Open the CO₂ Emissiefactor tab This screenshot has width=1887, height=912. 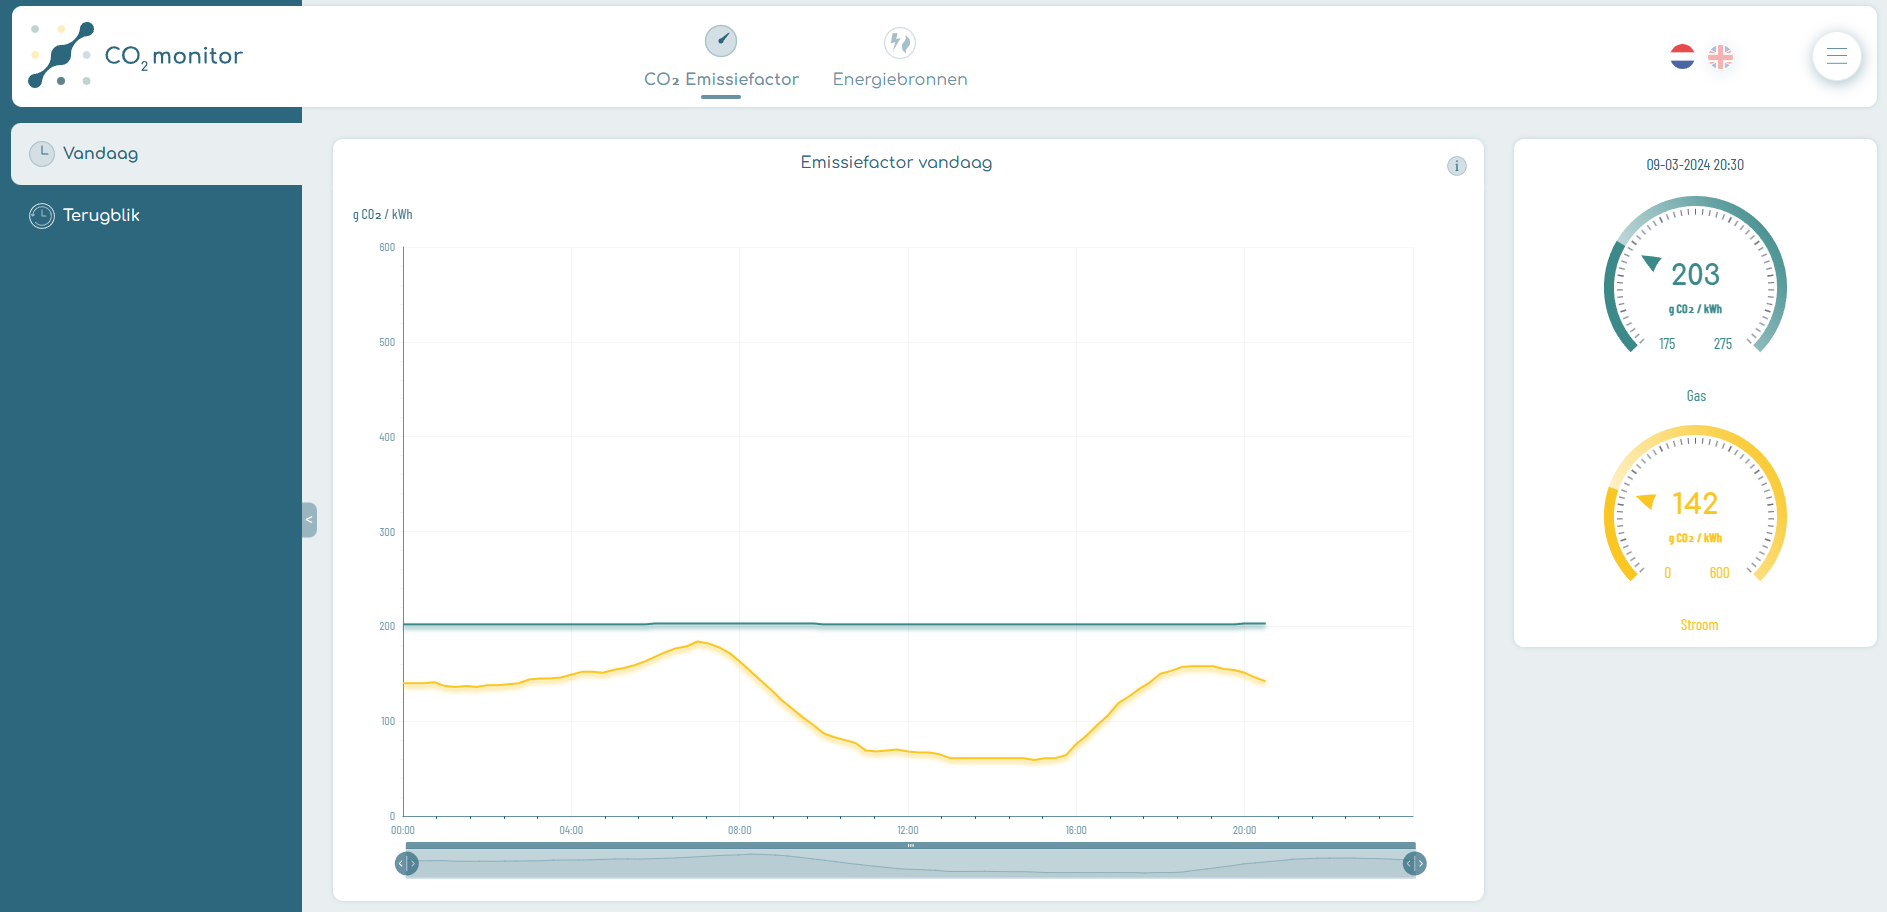coord(721,79)
